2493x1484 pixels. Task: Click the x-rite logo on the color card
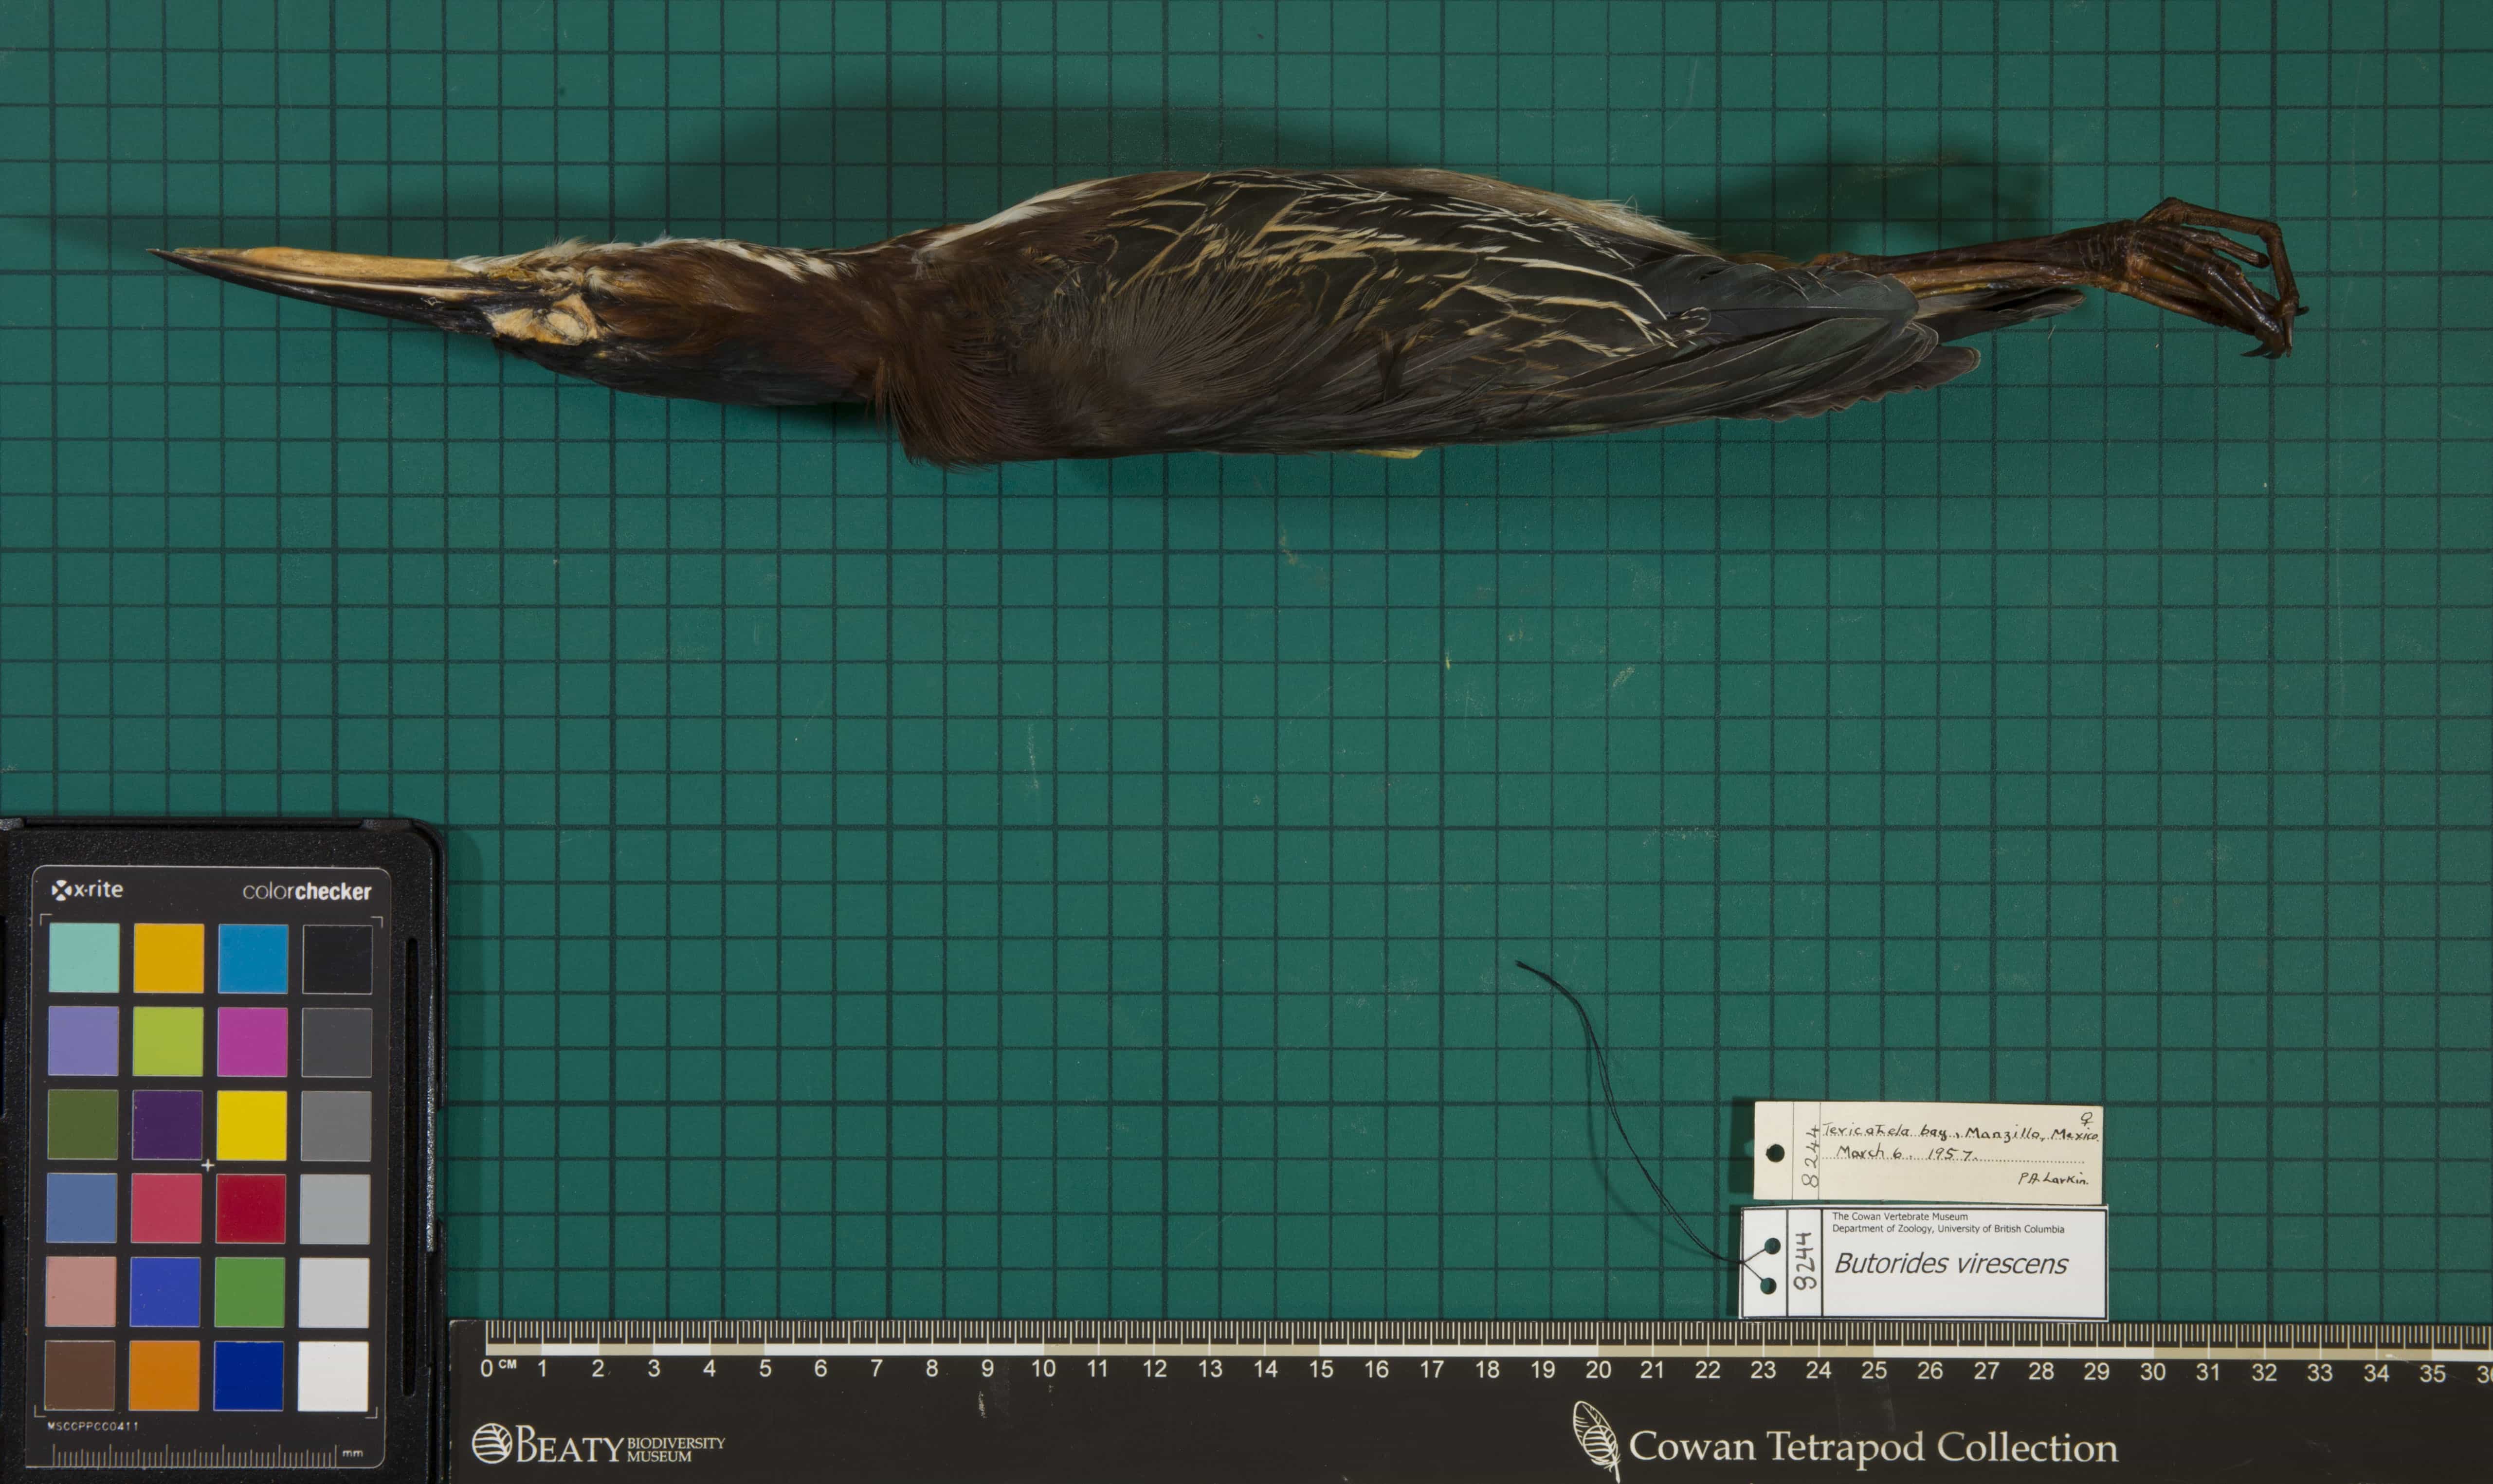pos(88,889)
